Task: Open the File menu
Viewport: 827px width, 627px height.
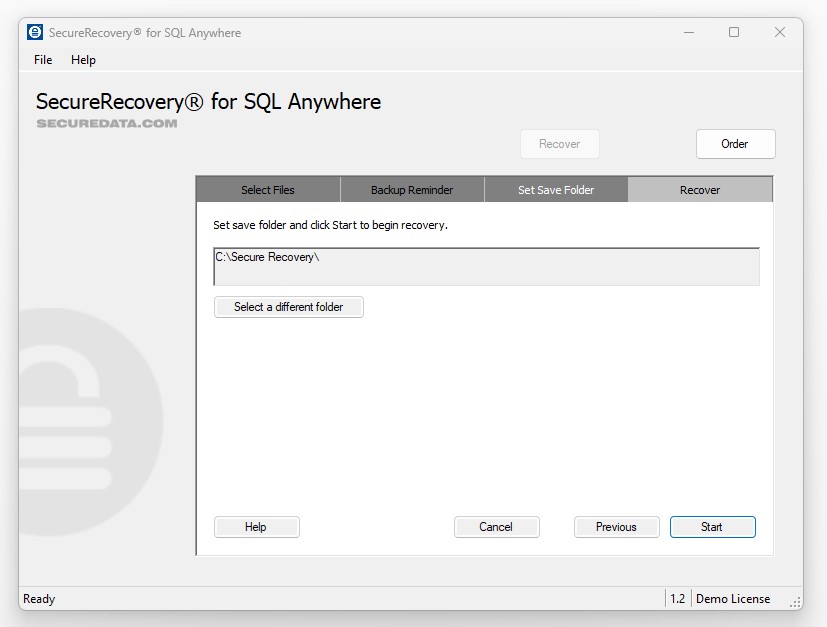Action: pyautogui.click(x=42, y=60)
